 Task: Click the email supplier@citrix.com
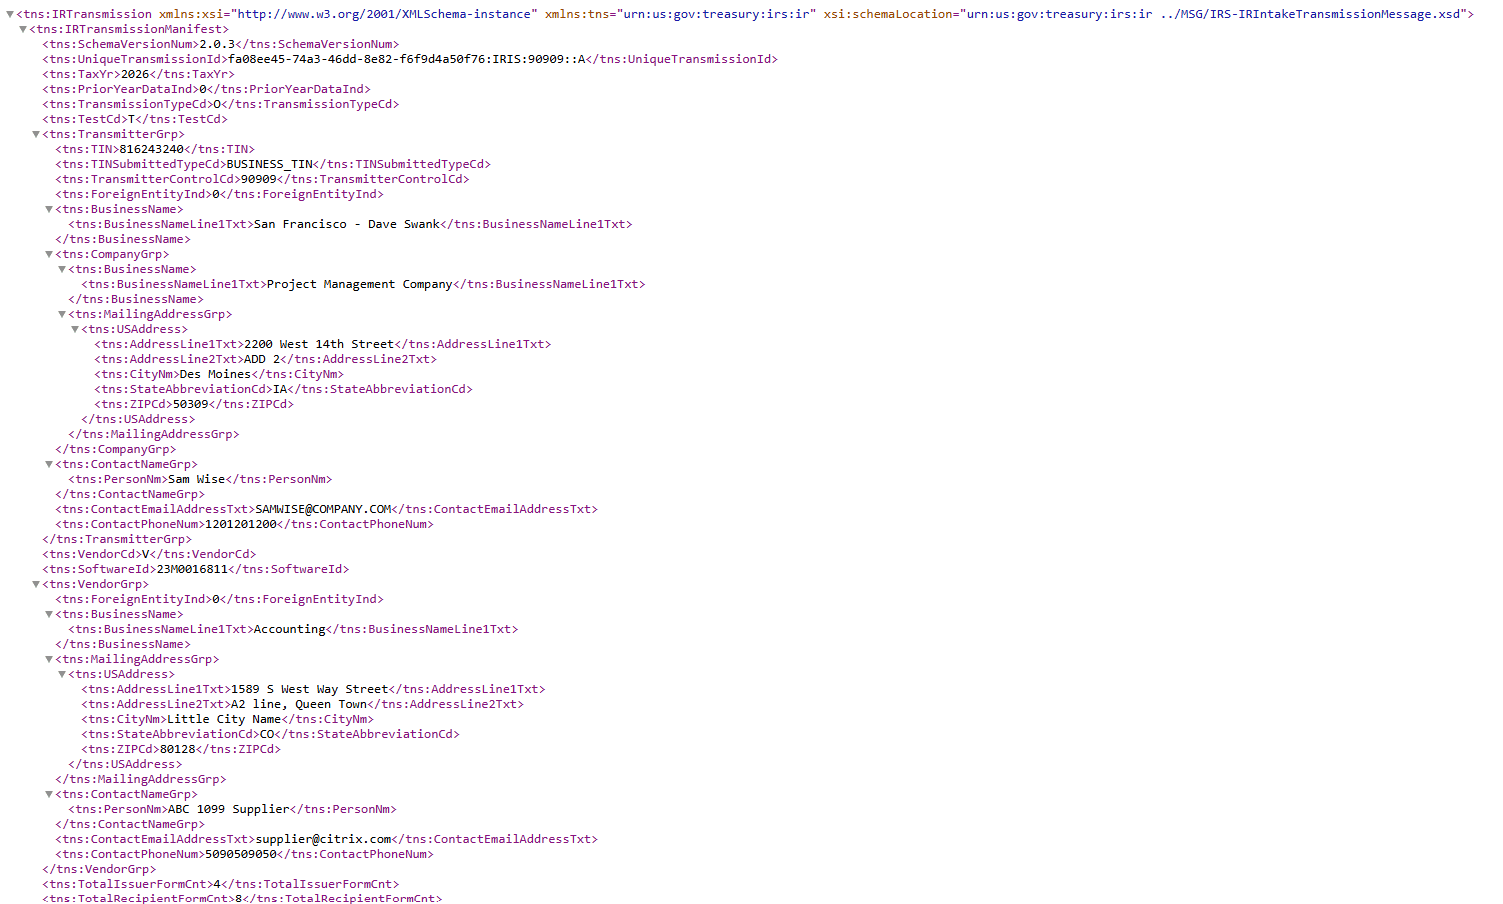click(324, 839)
